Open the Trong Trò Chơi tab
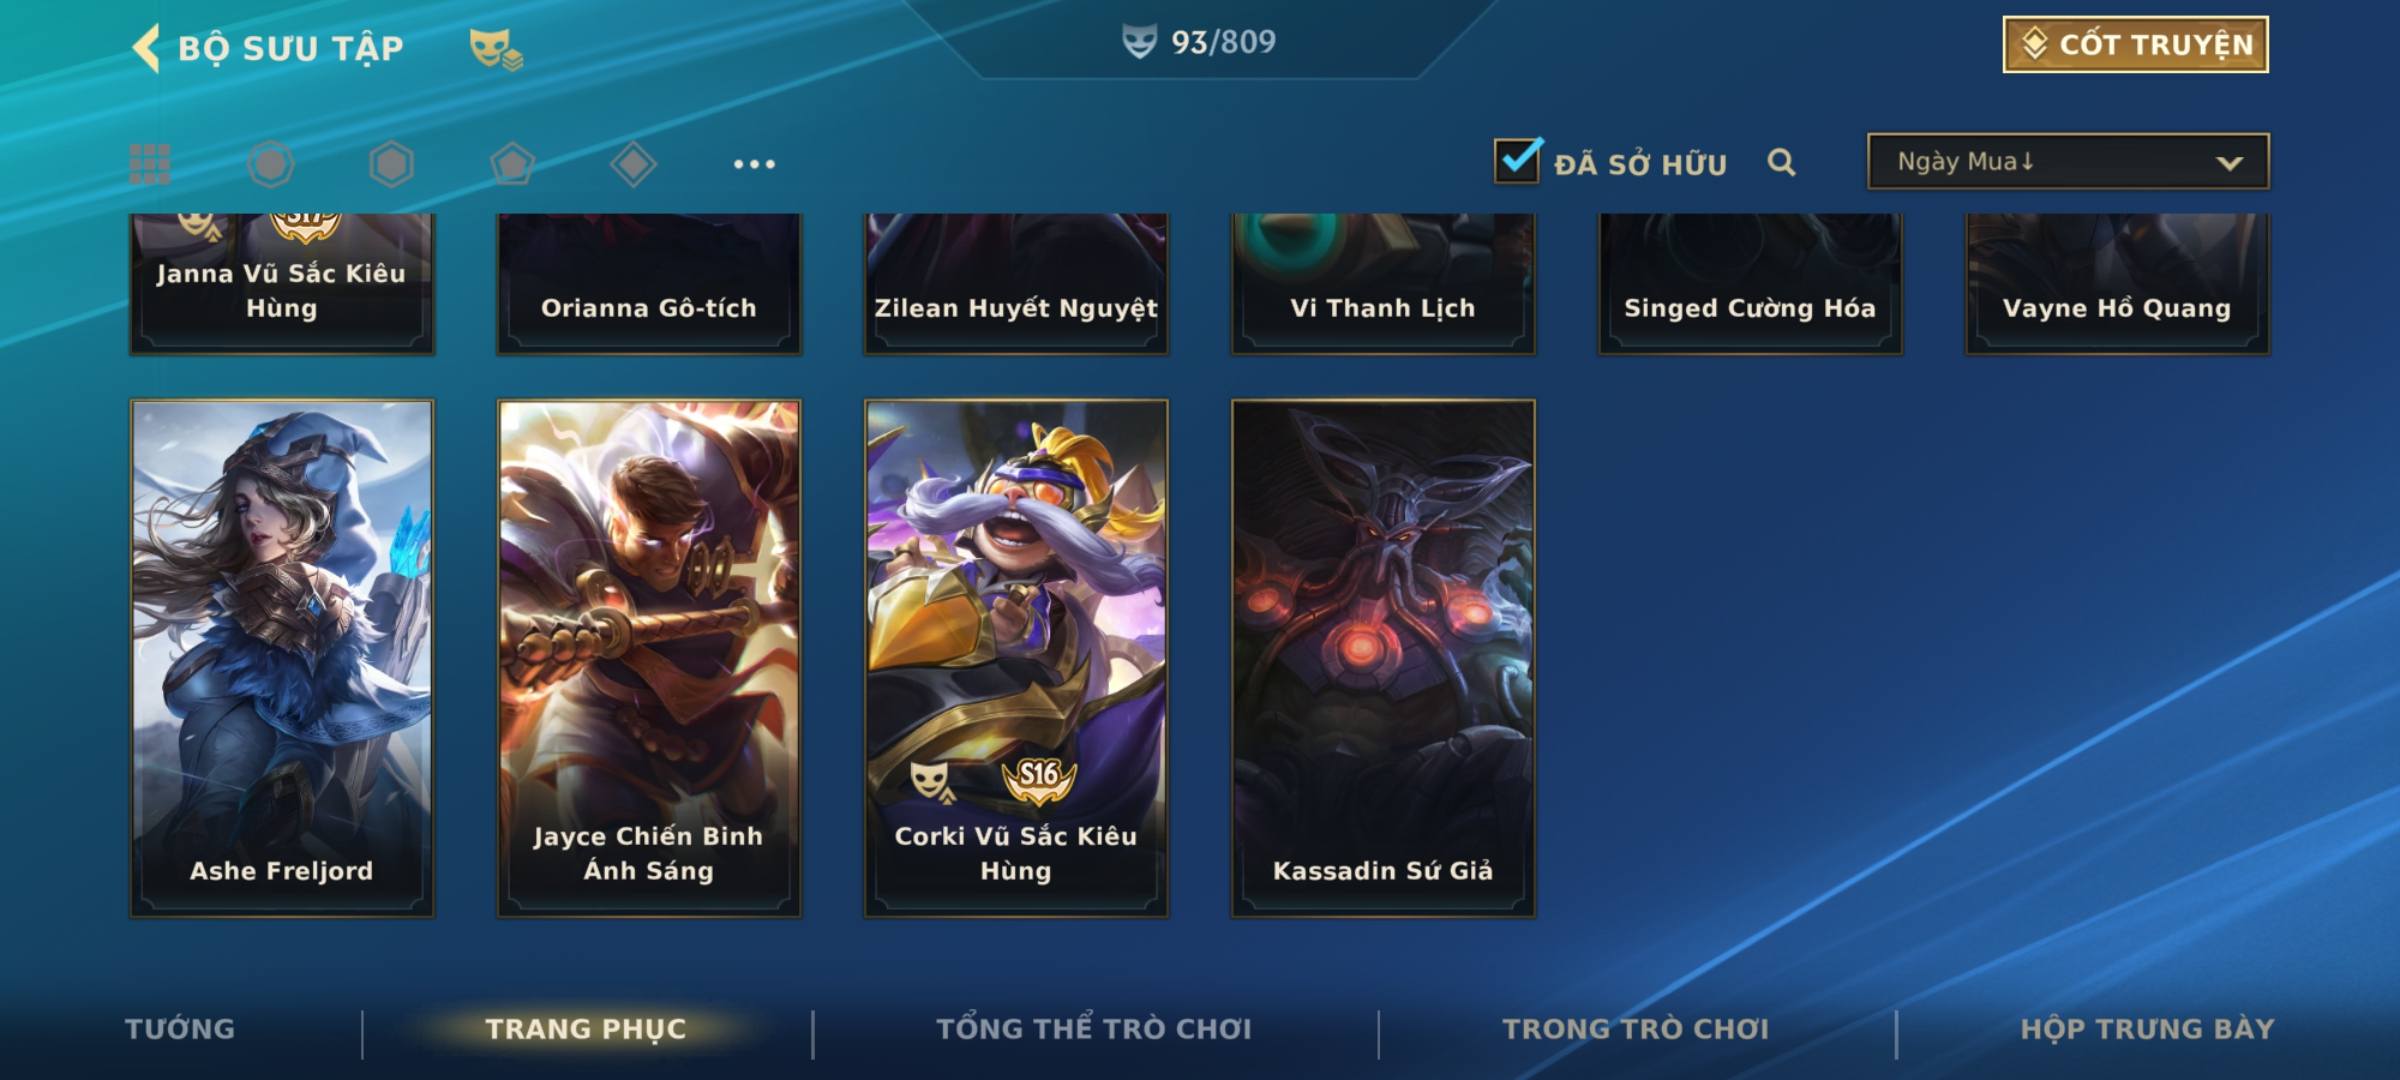The height and width of the screenshot is (1080, 2400). tap(1636, 1029)
